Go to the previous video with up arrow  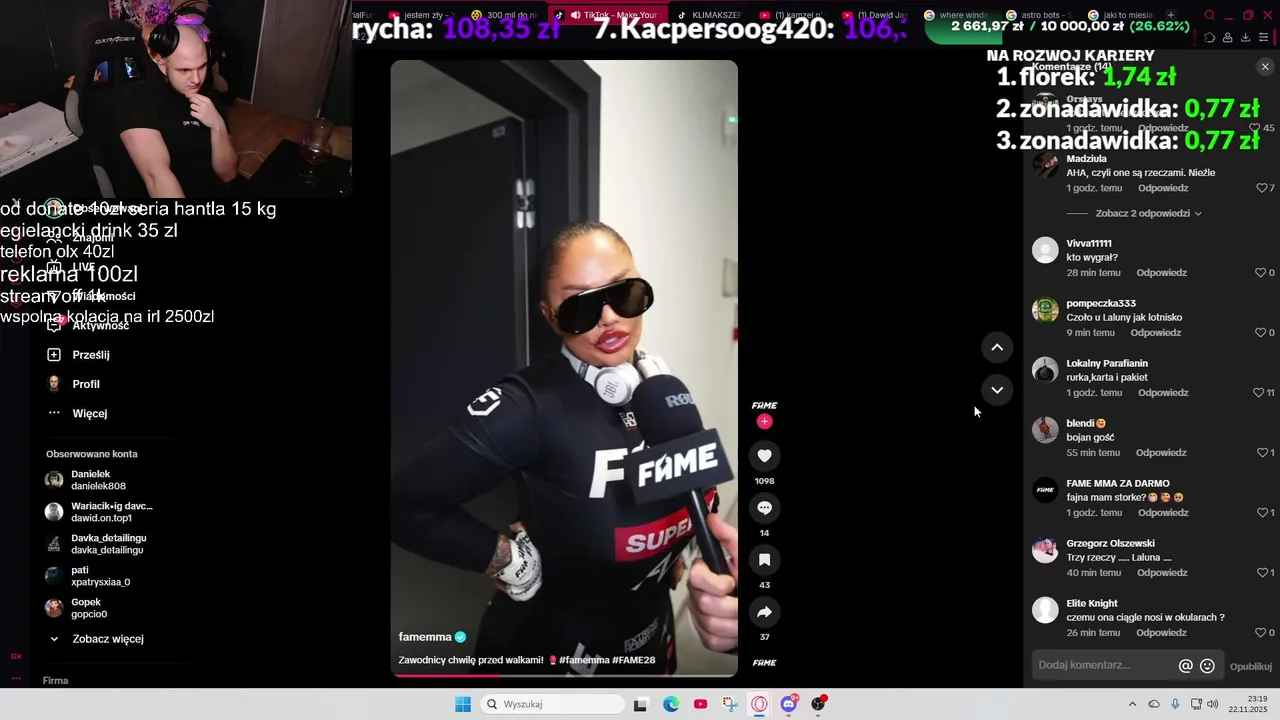997,347
